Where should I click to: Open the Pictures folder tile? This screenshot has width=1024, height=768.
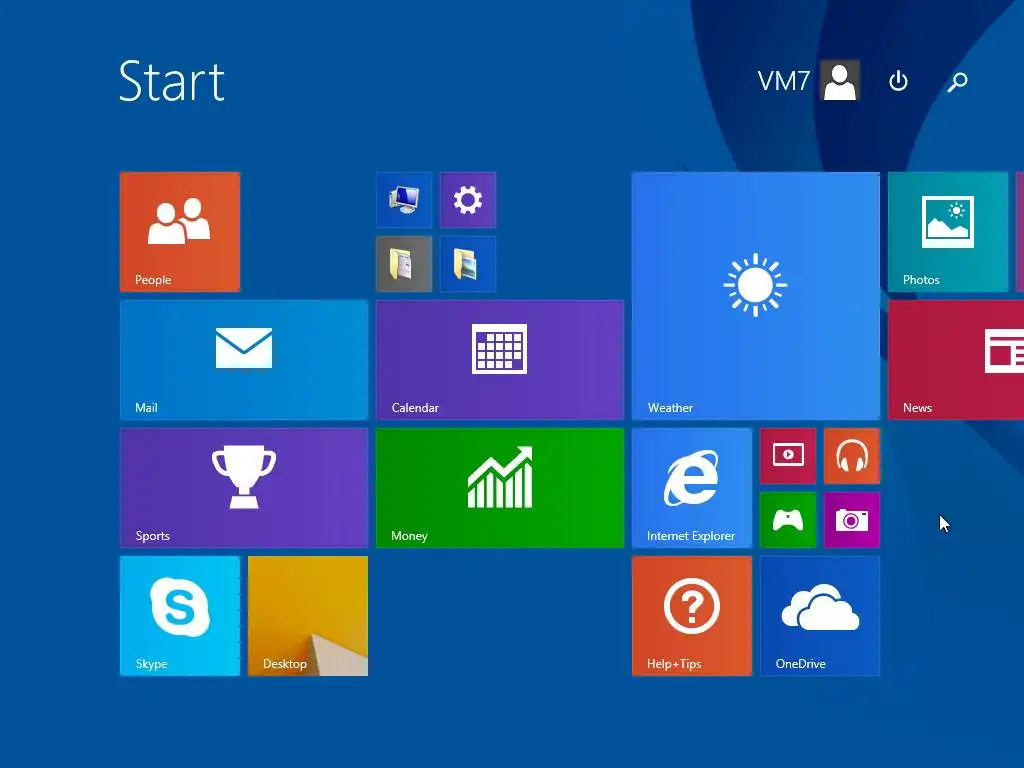pyautogui.click(x=468, y=264)
